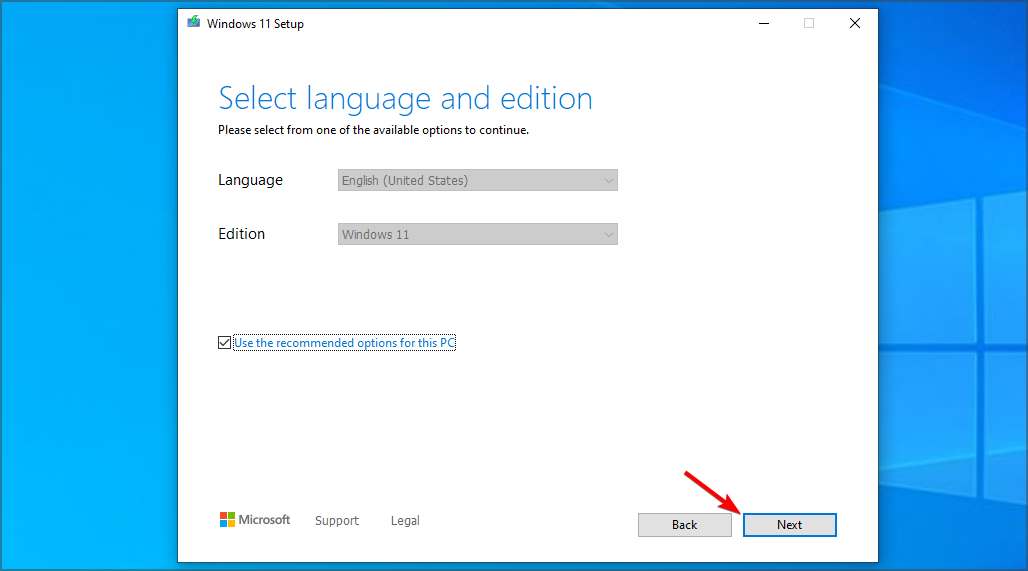Click the Language label
1028x571 pixels.
click(250, 180)
